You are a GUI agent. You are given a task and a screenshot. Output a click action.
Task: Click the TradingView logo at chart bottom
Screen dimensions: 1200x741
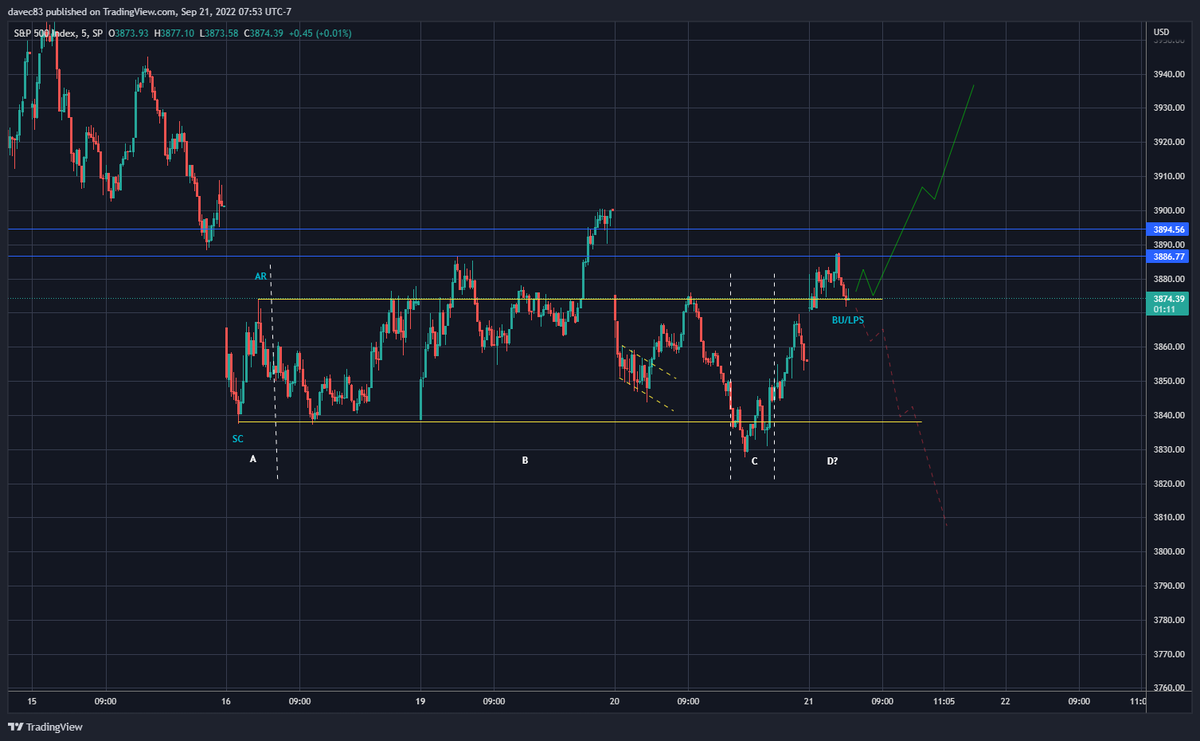45,727
